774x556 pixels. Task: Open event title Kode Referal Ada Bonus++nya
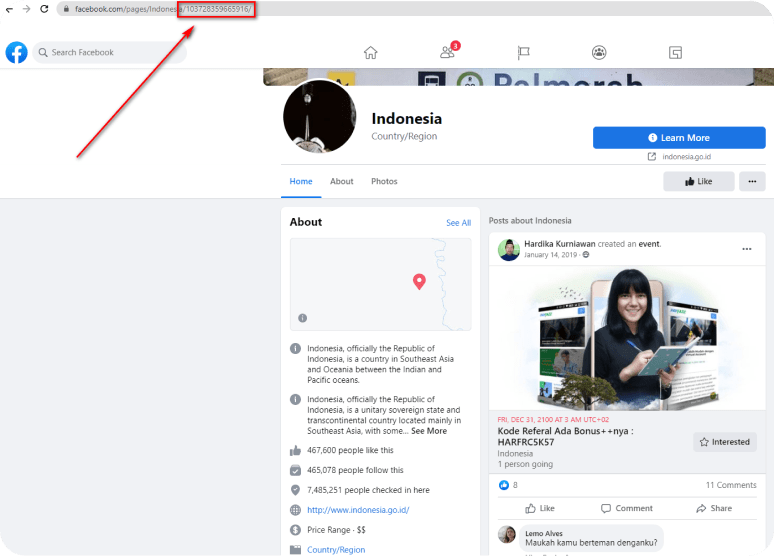(565, 437)
